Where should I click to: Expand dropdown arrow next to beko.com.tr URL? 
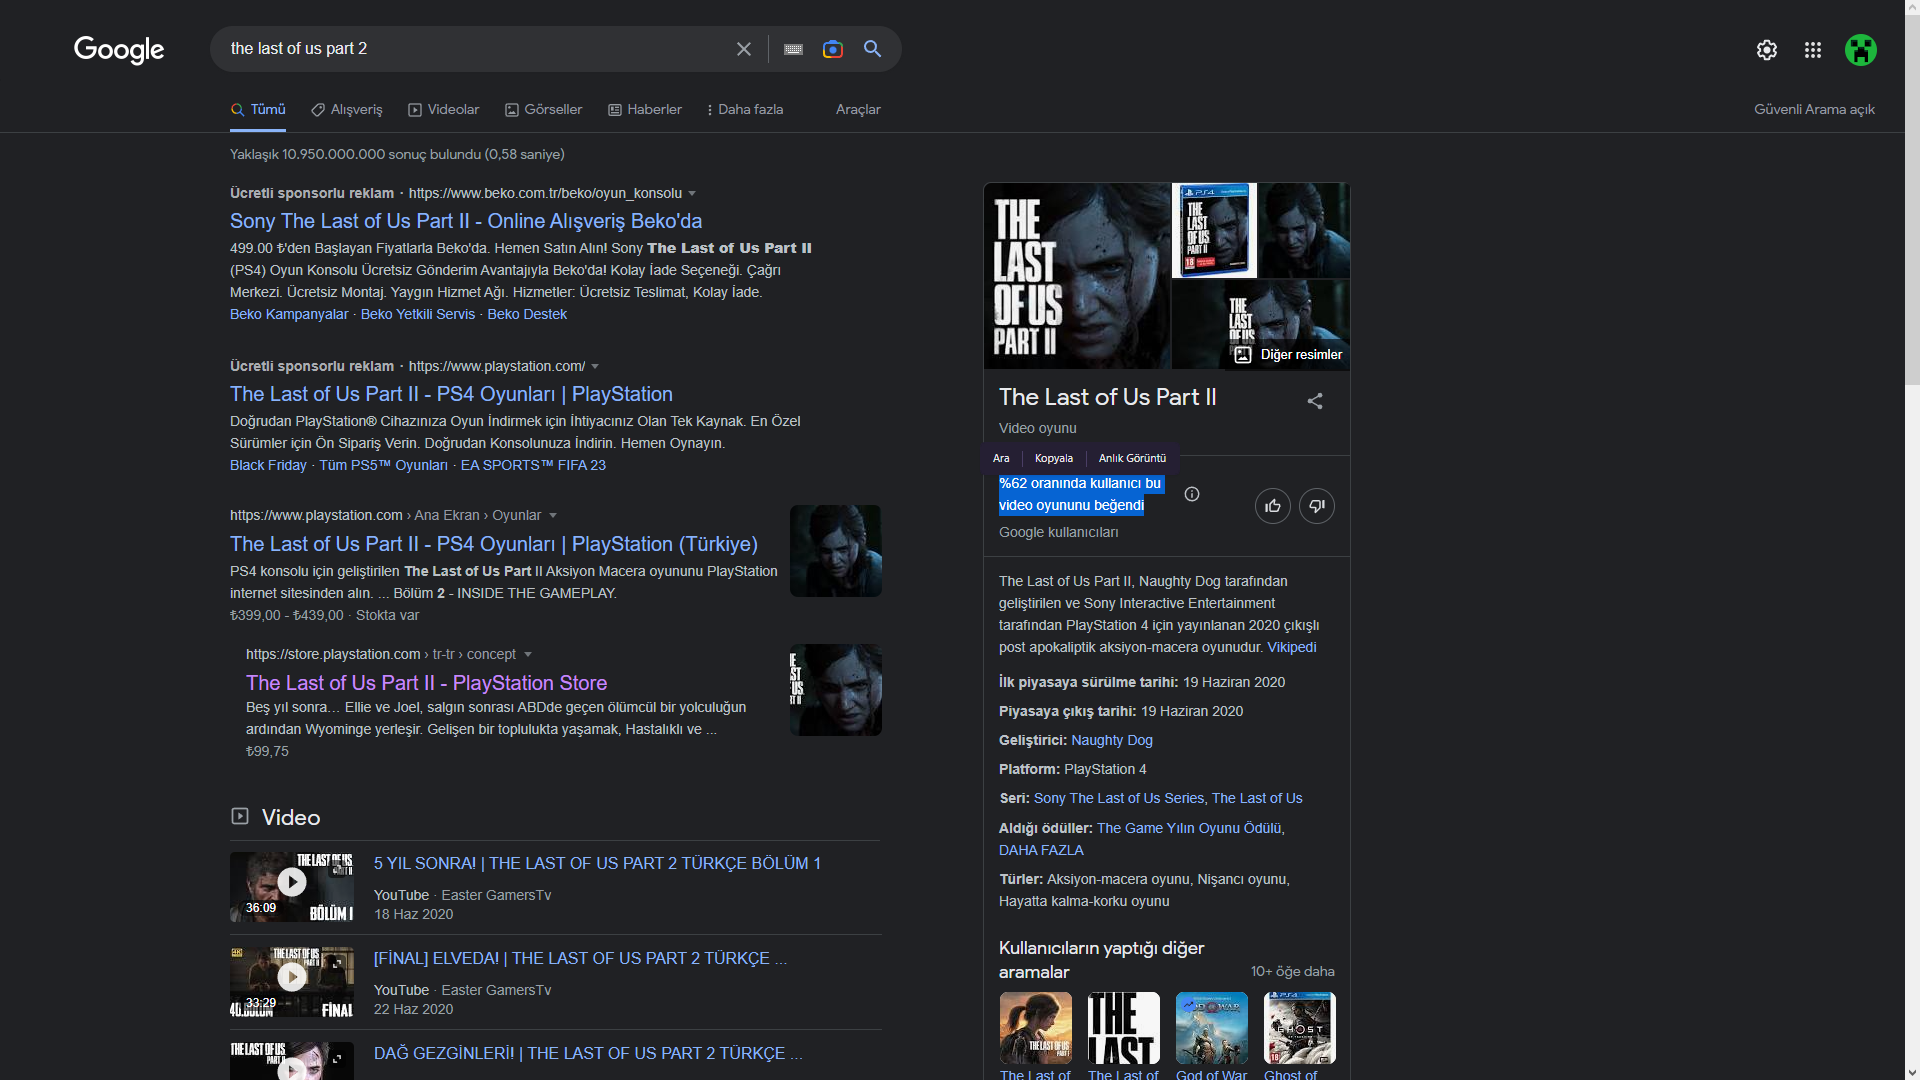pyautogui.click(x=692, y=194)
